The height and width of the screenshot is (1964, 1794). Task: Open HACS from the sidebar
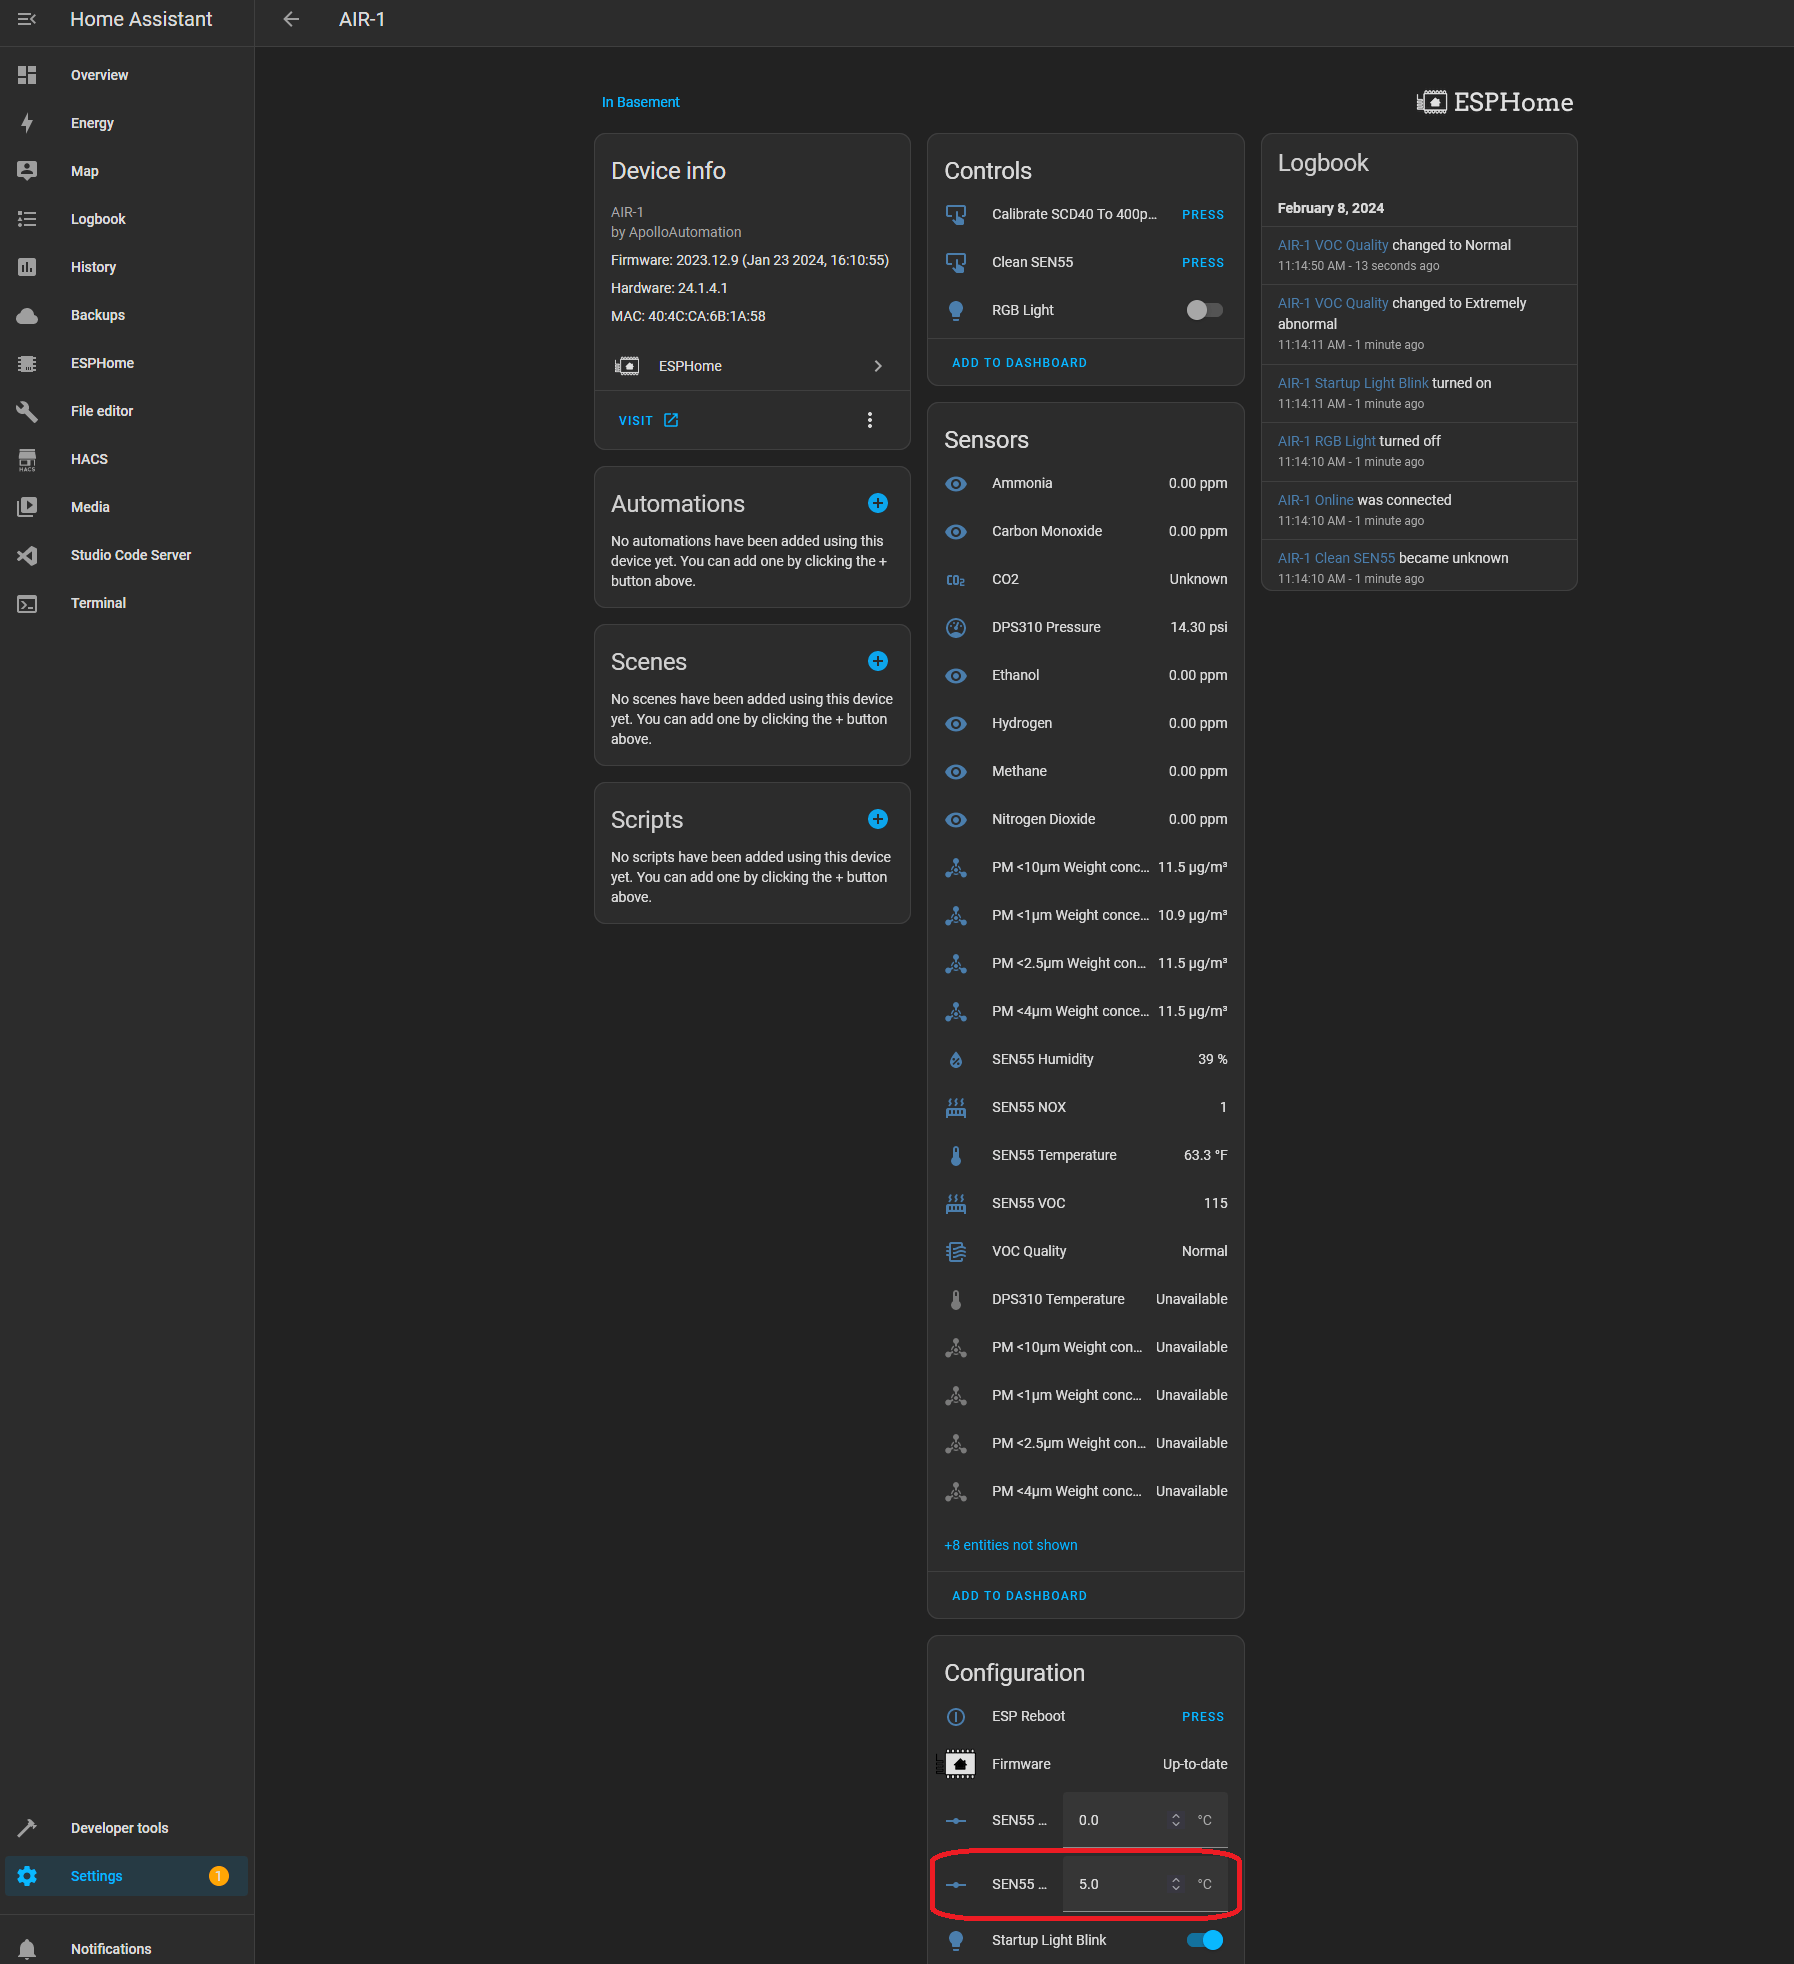(89, 460)
